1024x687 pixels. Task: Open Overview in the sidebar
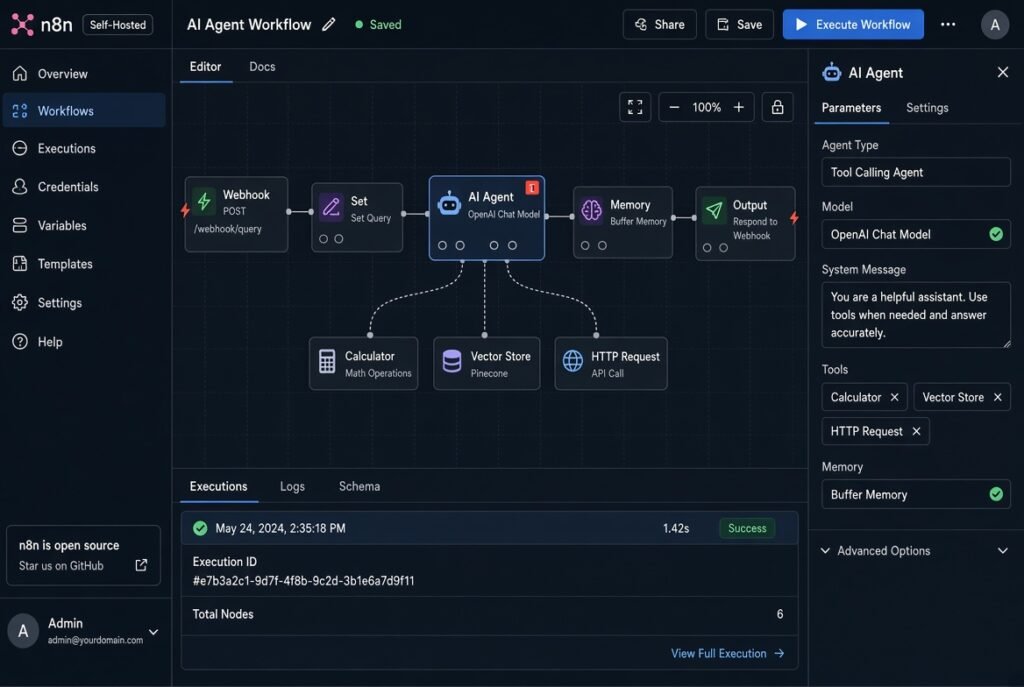(83, 74)
